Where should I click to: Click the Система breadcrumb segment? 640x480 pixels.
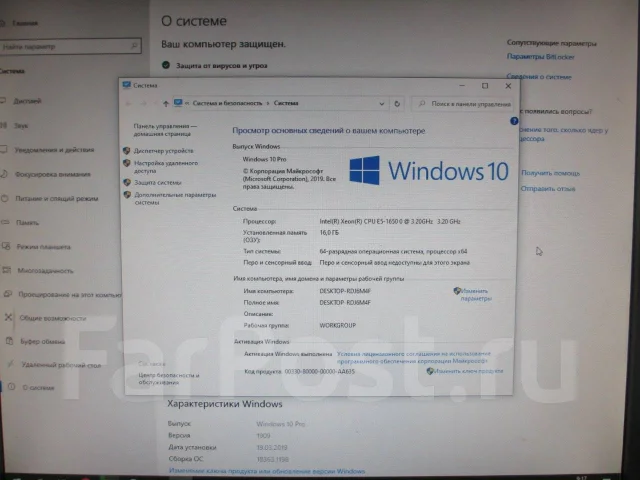[x=286, y=103]
